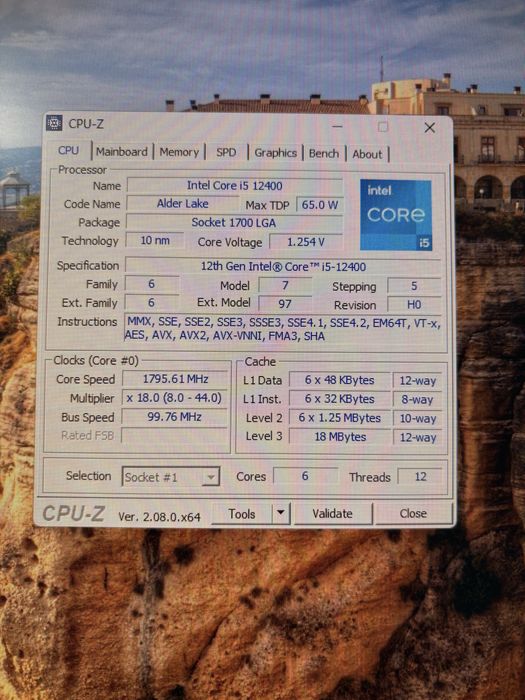Go to the Graphics tab
Viewport: 525px width, 700px height.
coord(275,153)
